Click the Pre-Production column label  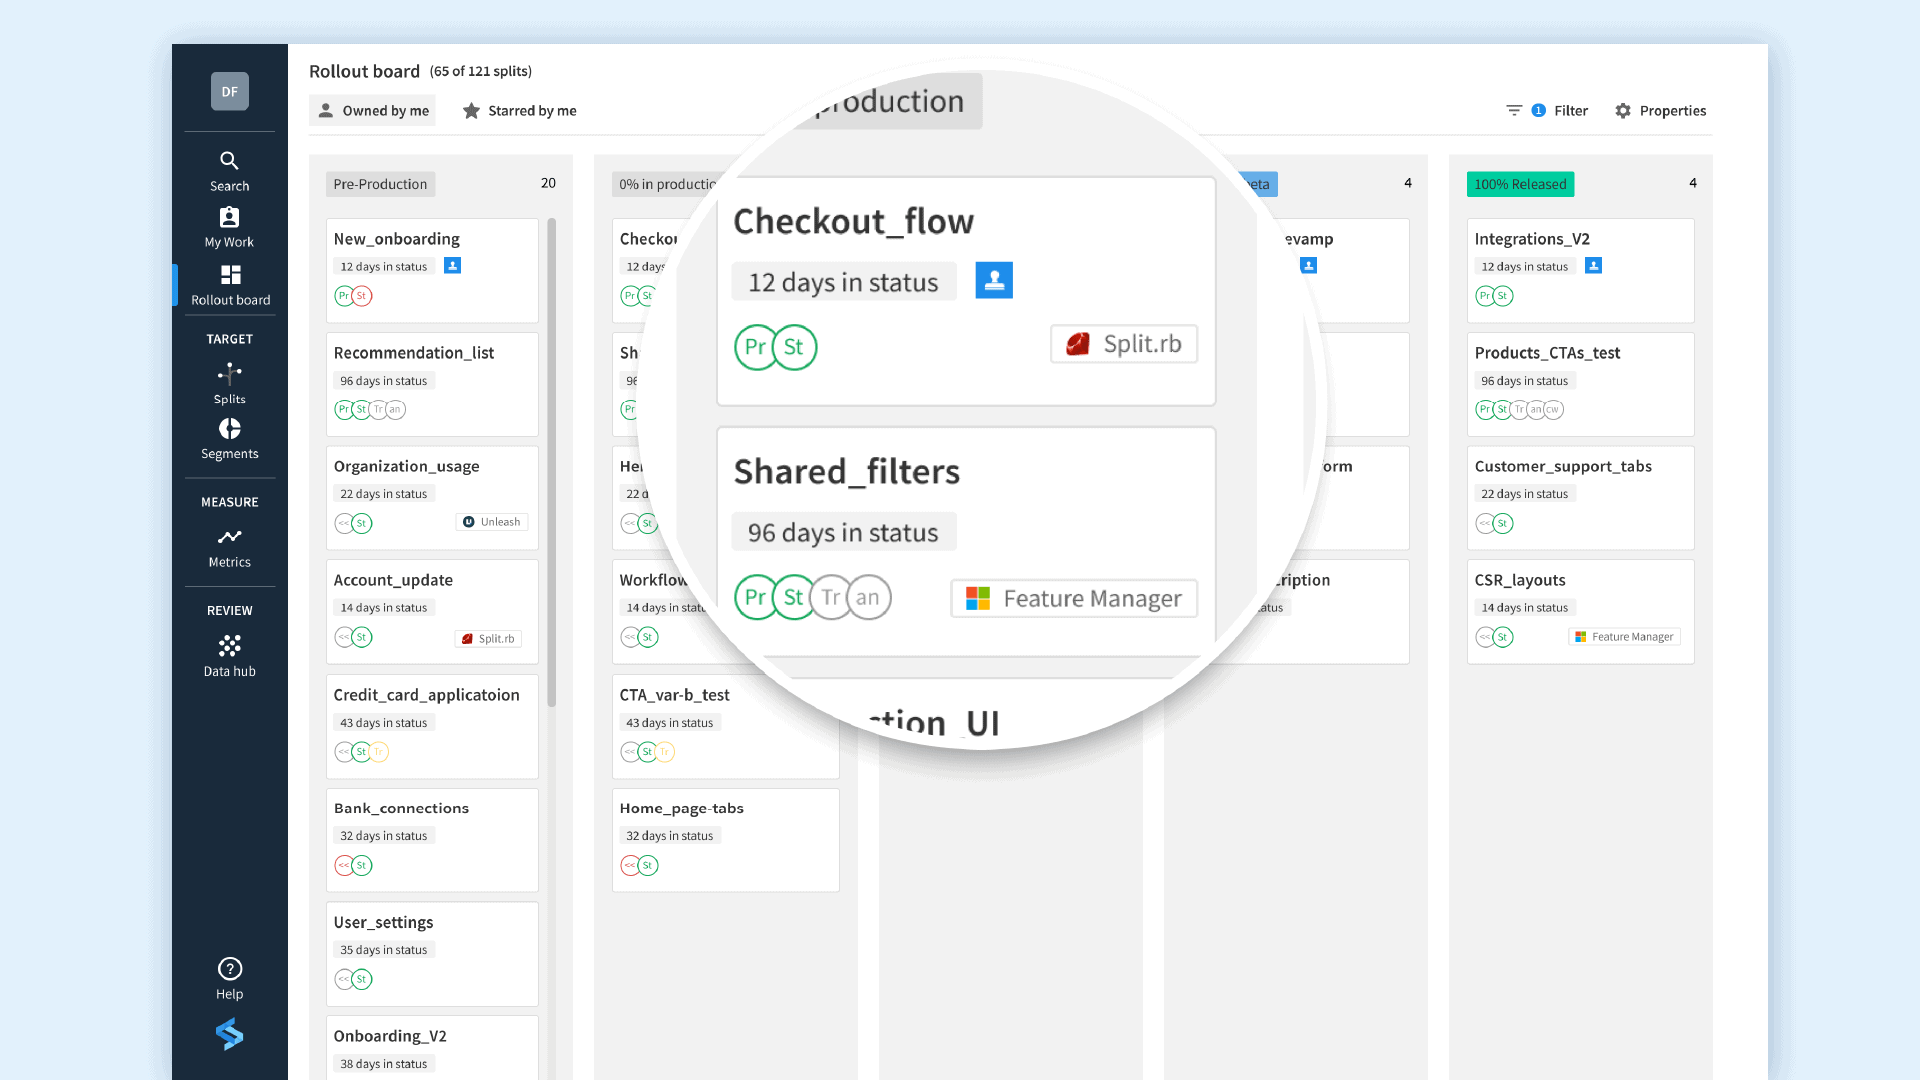point(380,184)
